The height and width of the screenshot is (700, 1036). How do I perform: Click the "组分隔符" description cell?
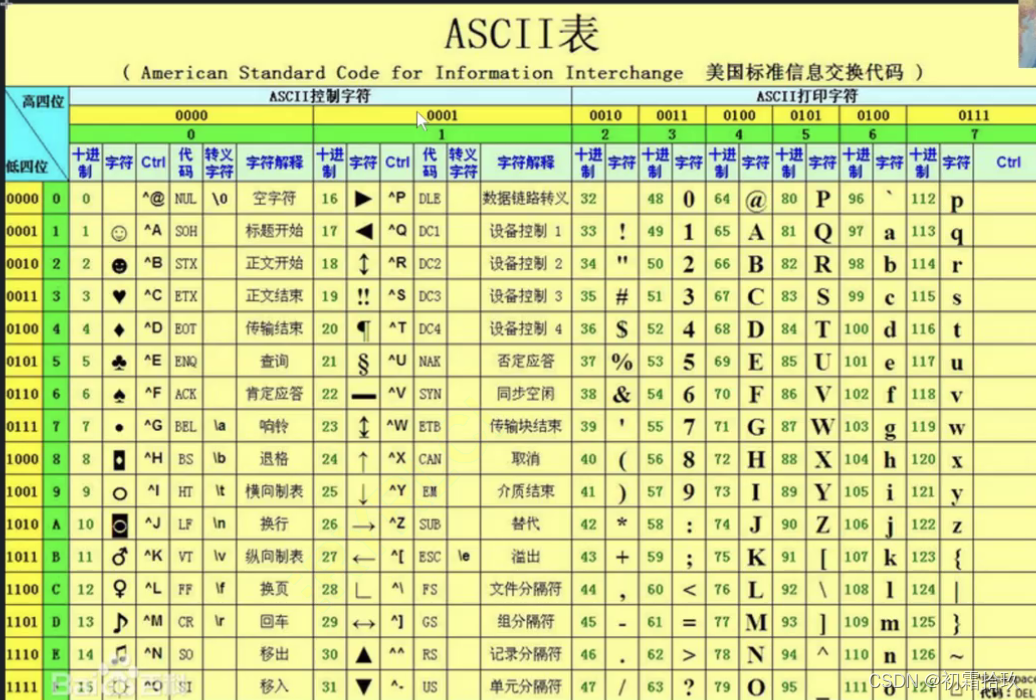click(525, 621)
